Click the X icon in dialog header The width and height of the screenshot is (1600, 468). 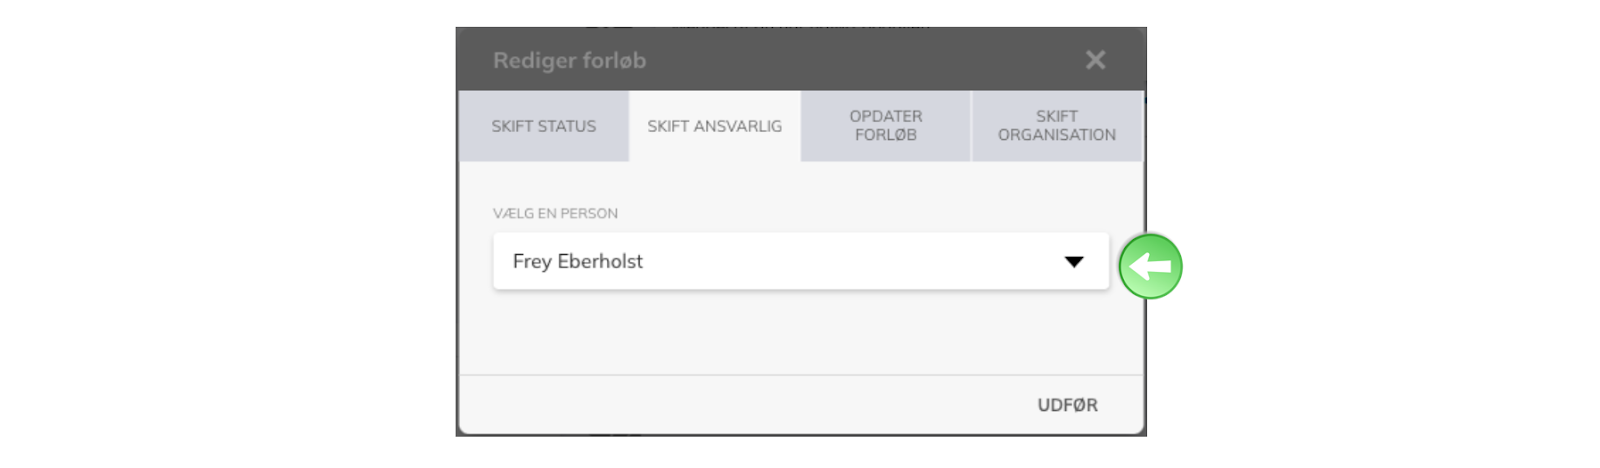click(1095, 60)
